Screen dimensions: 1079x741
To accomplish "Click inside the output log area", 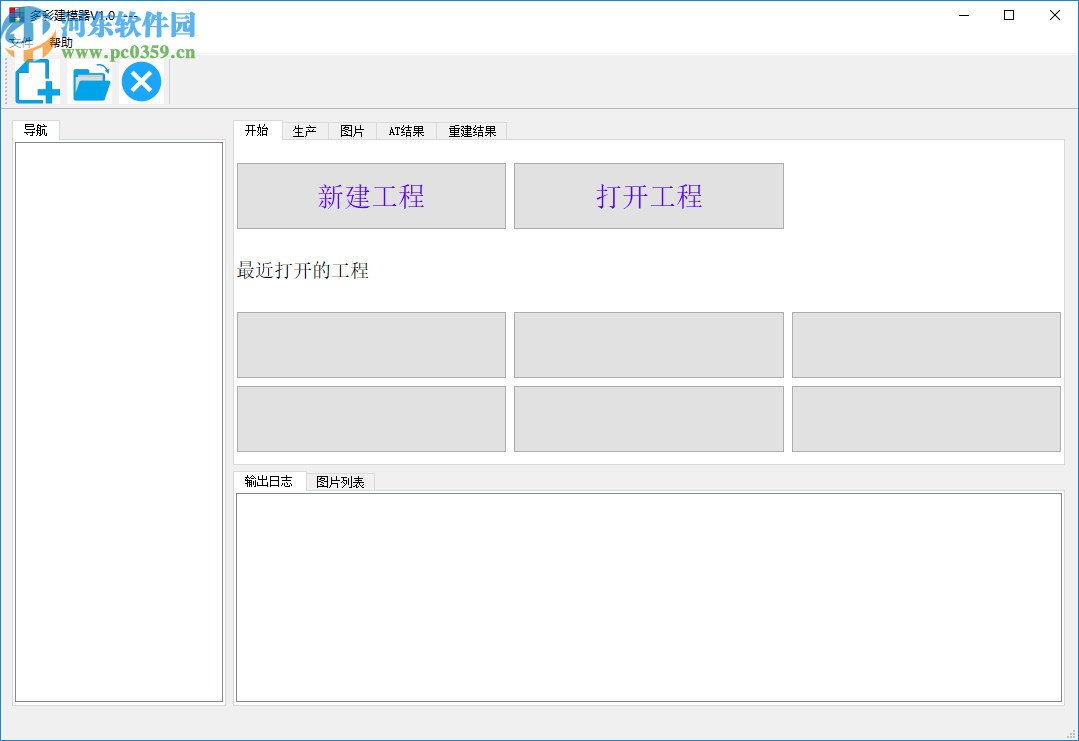I will 649,597.
